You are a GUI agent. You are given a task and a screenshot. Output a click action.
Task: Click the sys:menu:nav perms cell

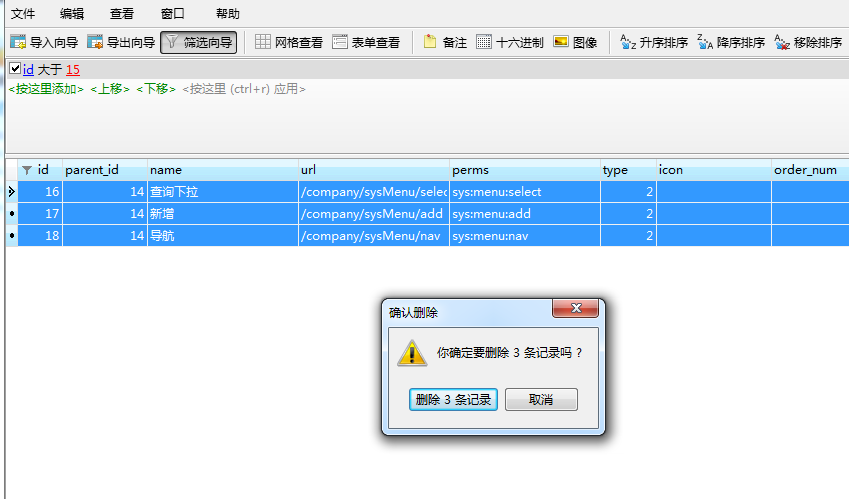point(525,235)
